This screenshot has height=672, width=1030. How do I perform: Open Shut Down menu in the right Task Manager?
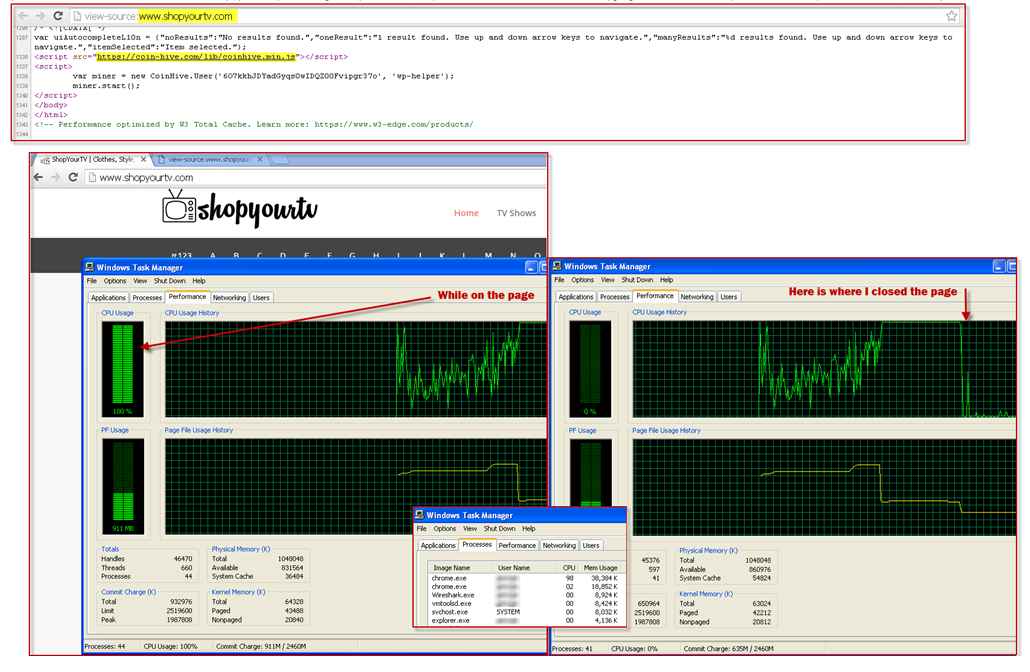coord(637,279)
